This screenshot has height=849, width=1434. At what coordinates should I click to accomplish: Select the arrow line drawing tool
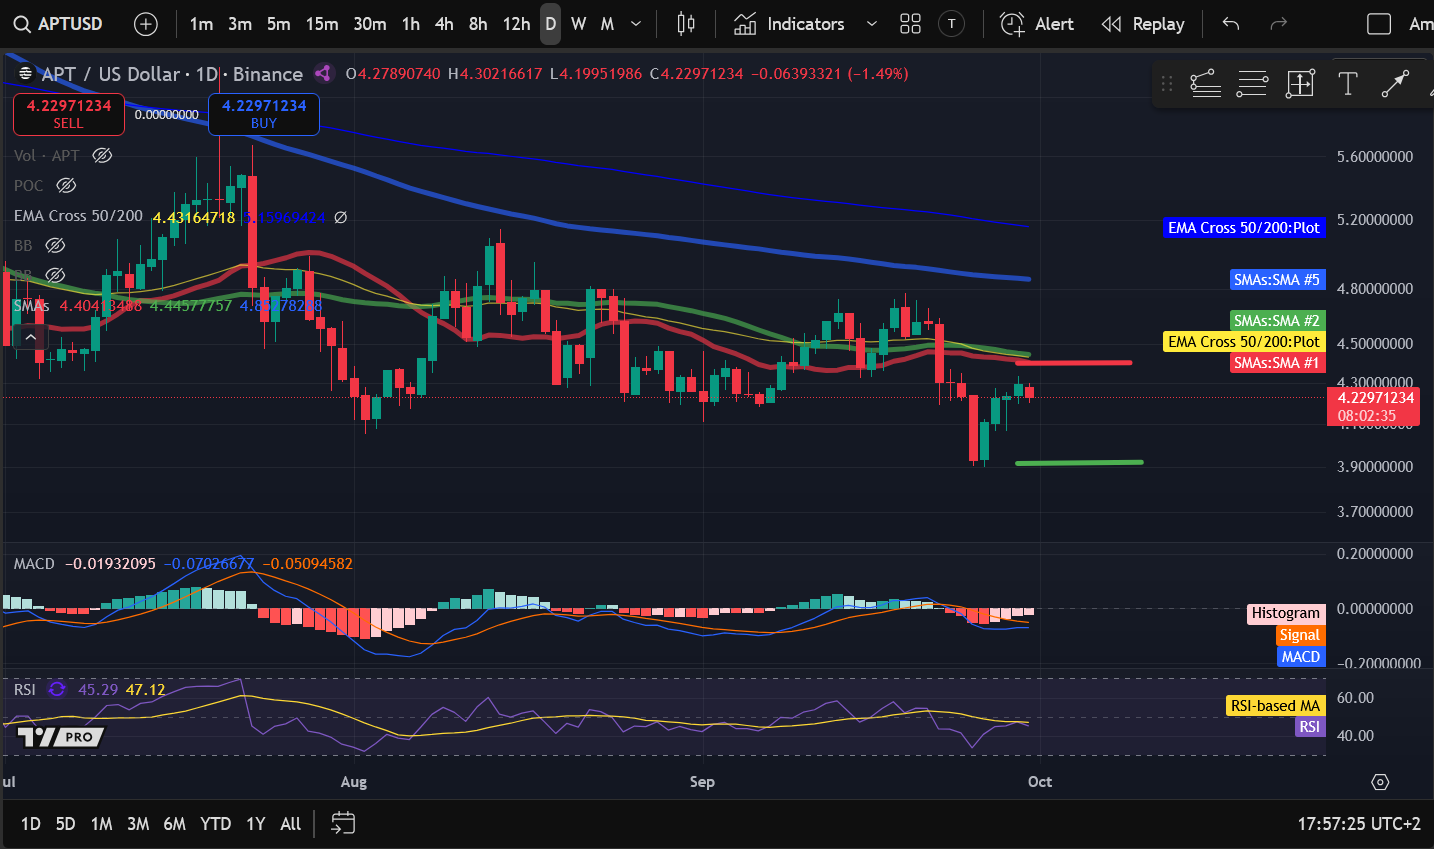pyautogui.click(x=1395, y=84)
